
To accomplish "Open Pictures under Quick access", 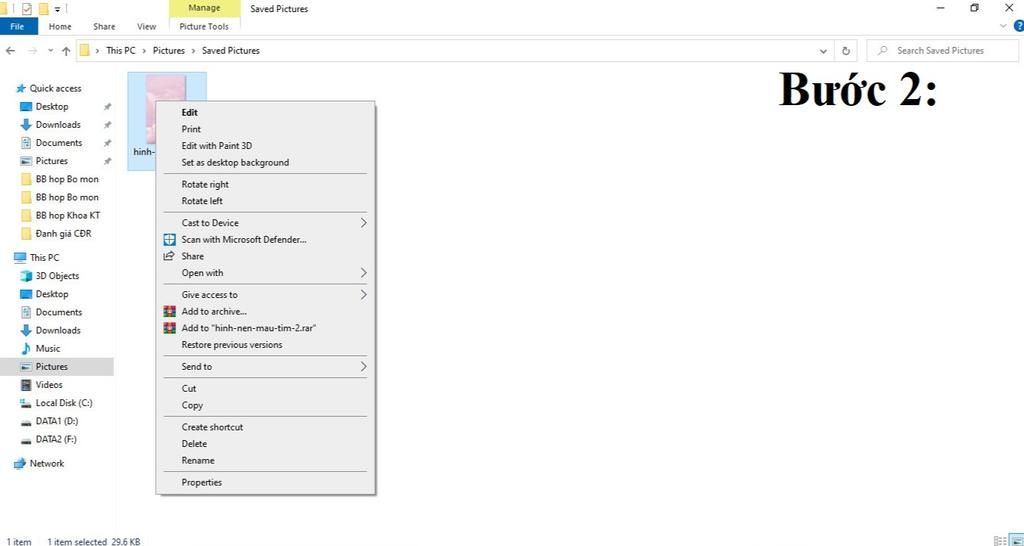I will click(52, 161).
